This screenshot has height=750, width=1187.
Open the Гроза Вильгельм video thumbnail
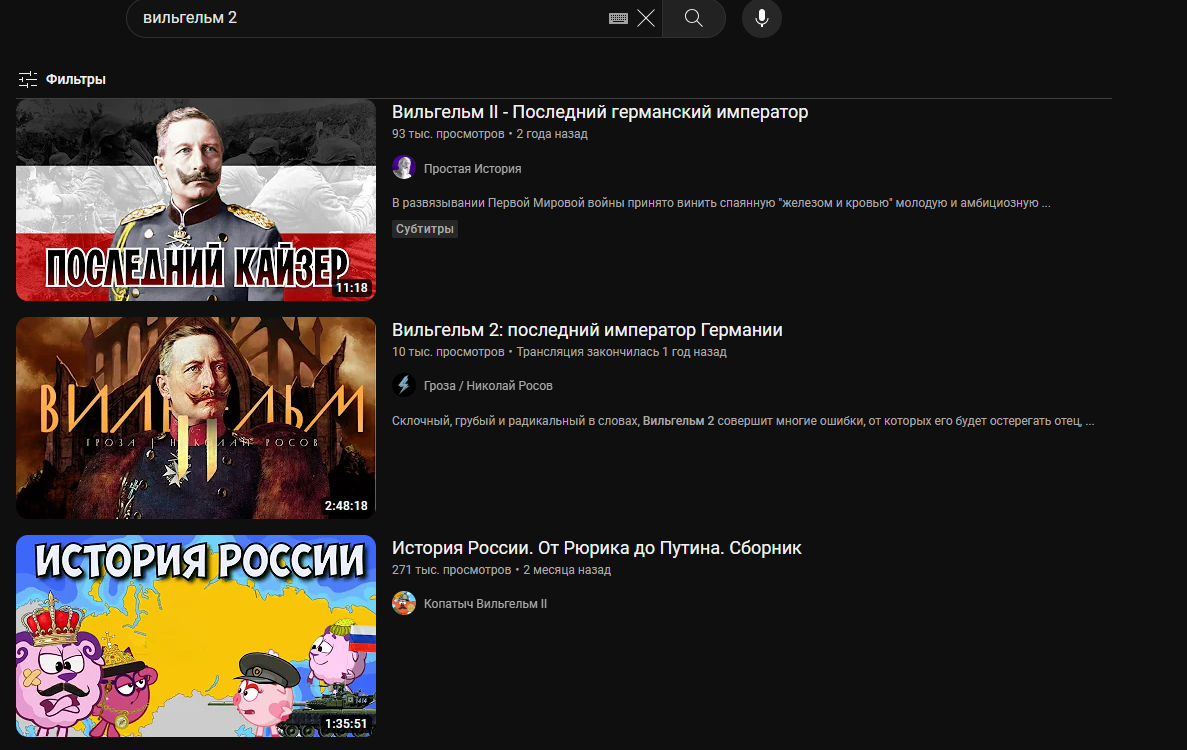click(x=196, y=418)
